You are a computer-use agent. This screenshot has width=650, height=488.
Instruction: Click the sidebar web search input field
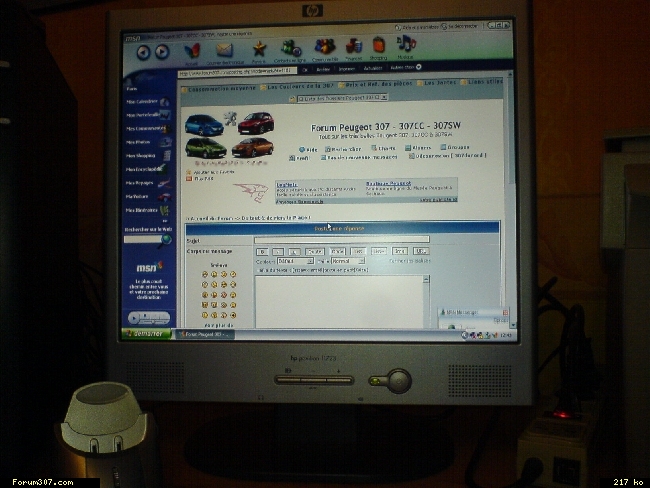(x=142, y=239)
